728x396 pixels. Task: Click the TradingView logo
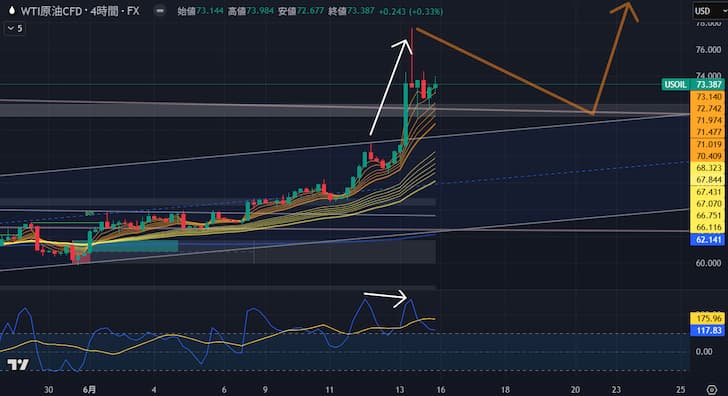(x=18, y=365)
